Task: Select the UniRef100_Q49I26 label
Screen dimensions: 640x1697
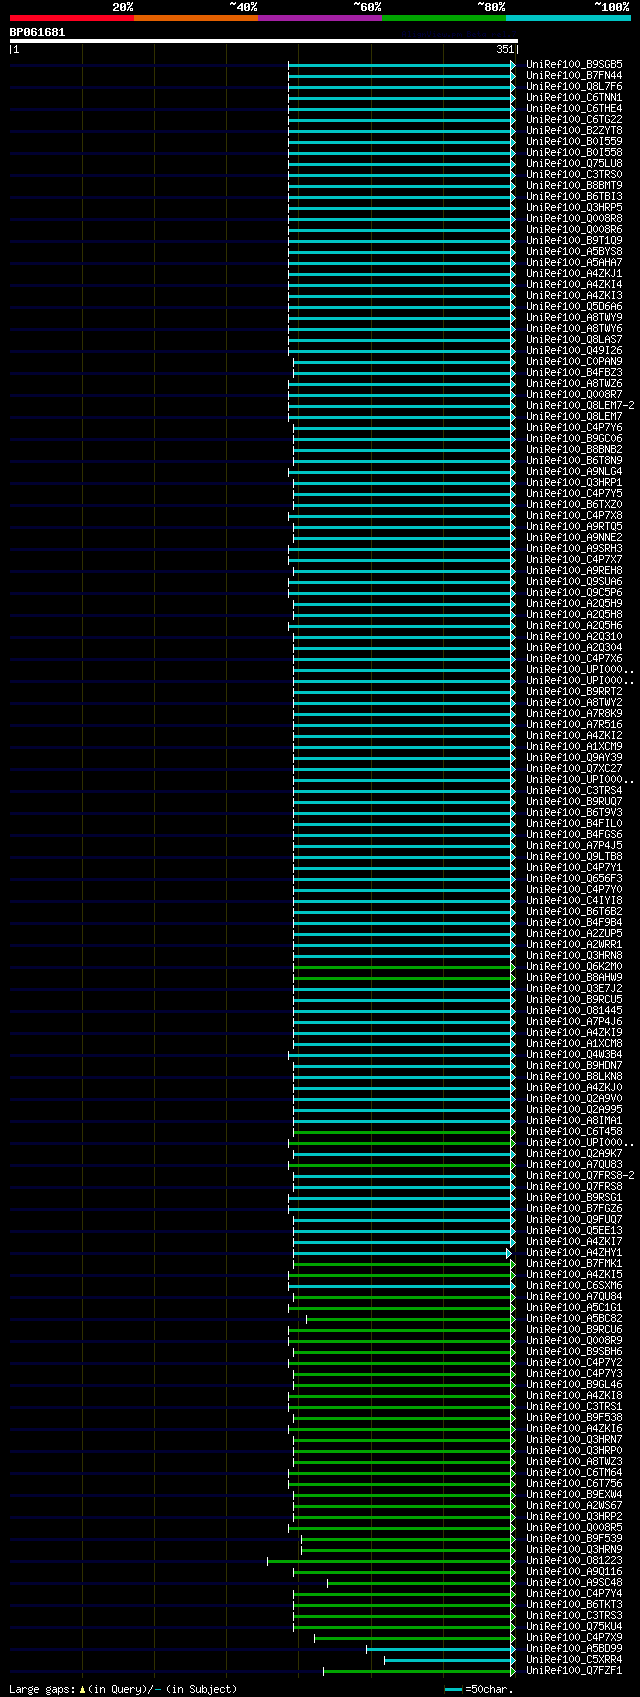Action: point(574,351)
